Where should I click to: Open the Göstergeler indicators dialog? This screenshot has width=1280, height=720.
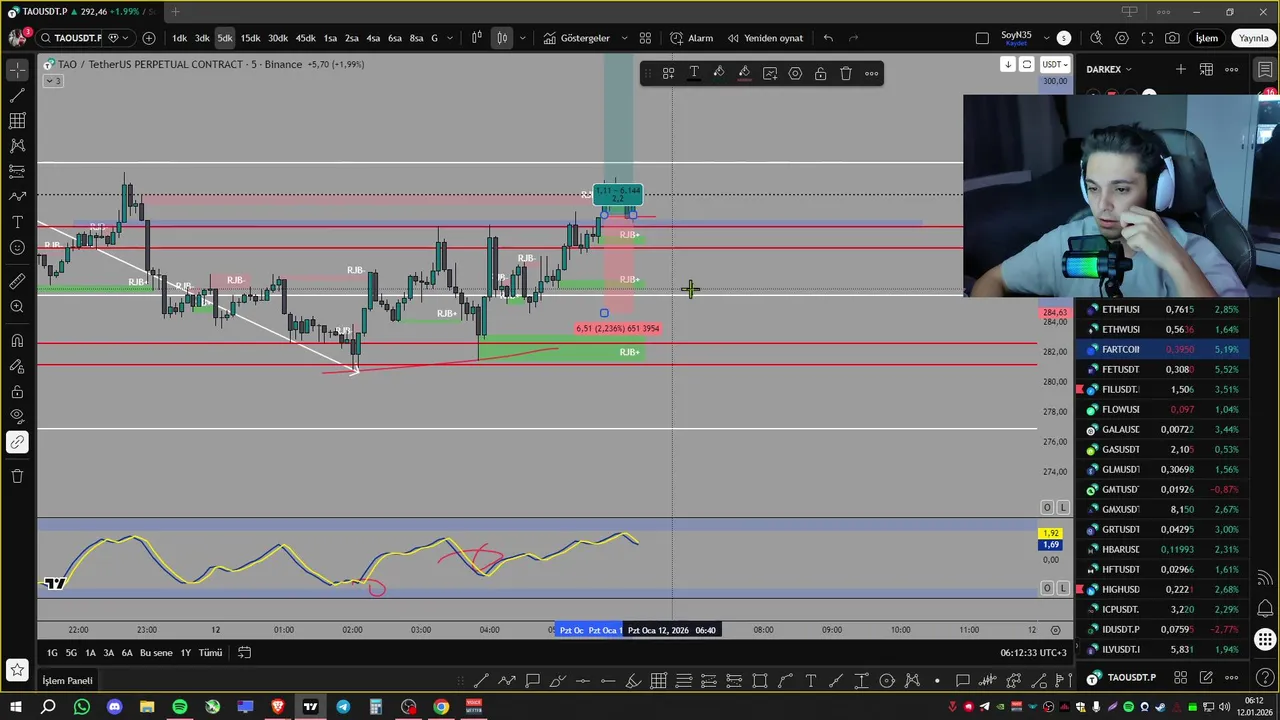576,38
